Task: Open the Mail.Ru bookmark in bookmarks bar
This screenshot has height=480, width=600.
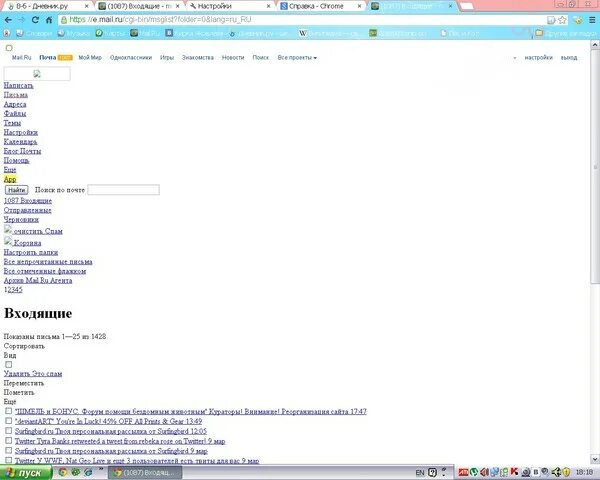Action: coord(145,34)
